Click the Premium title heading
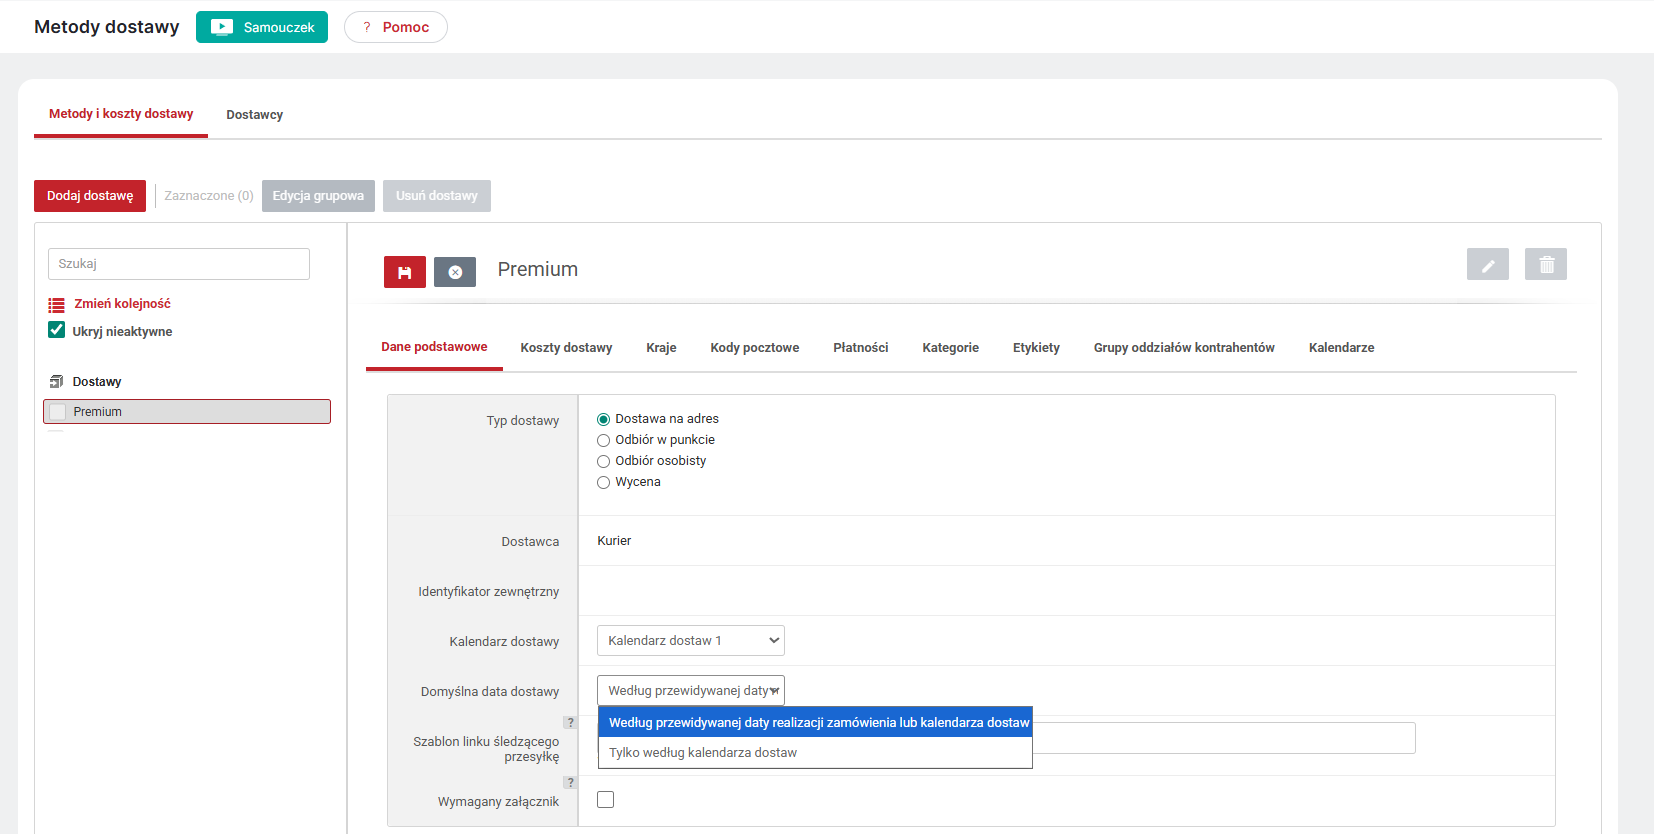The width and height of the screenshot is (1654, 834). (x=538, y=270)
